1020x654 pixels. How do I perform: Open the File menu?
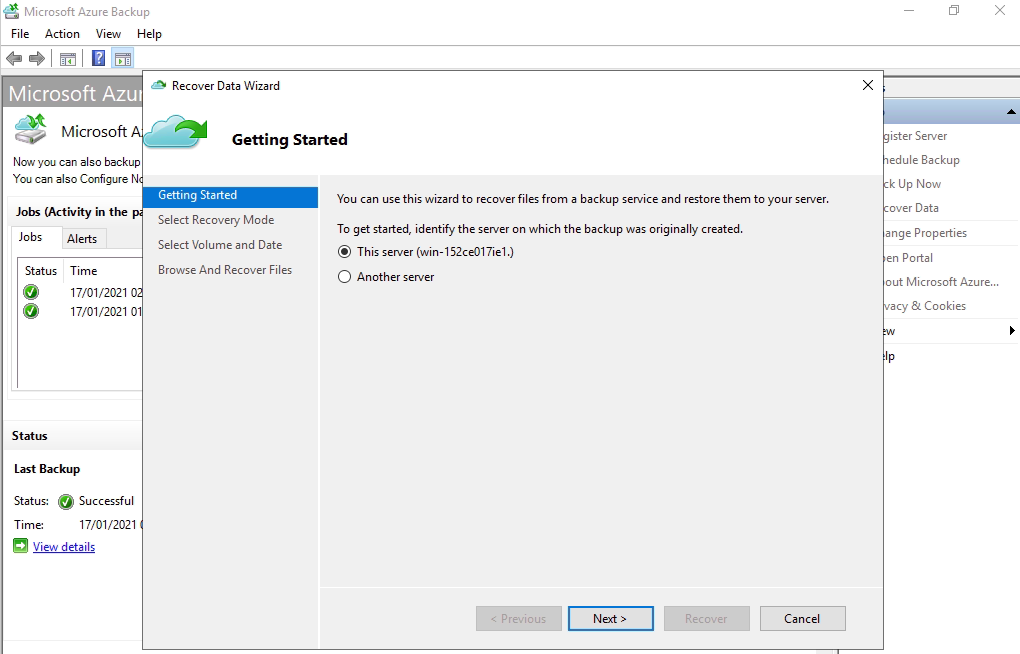click(20, 34)
